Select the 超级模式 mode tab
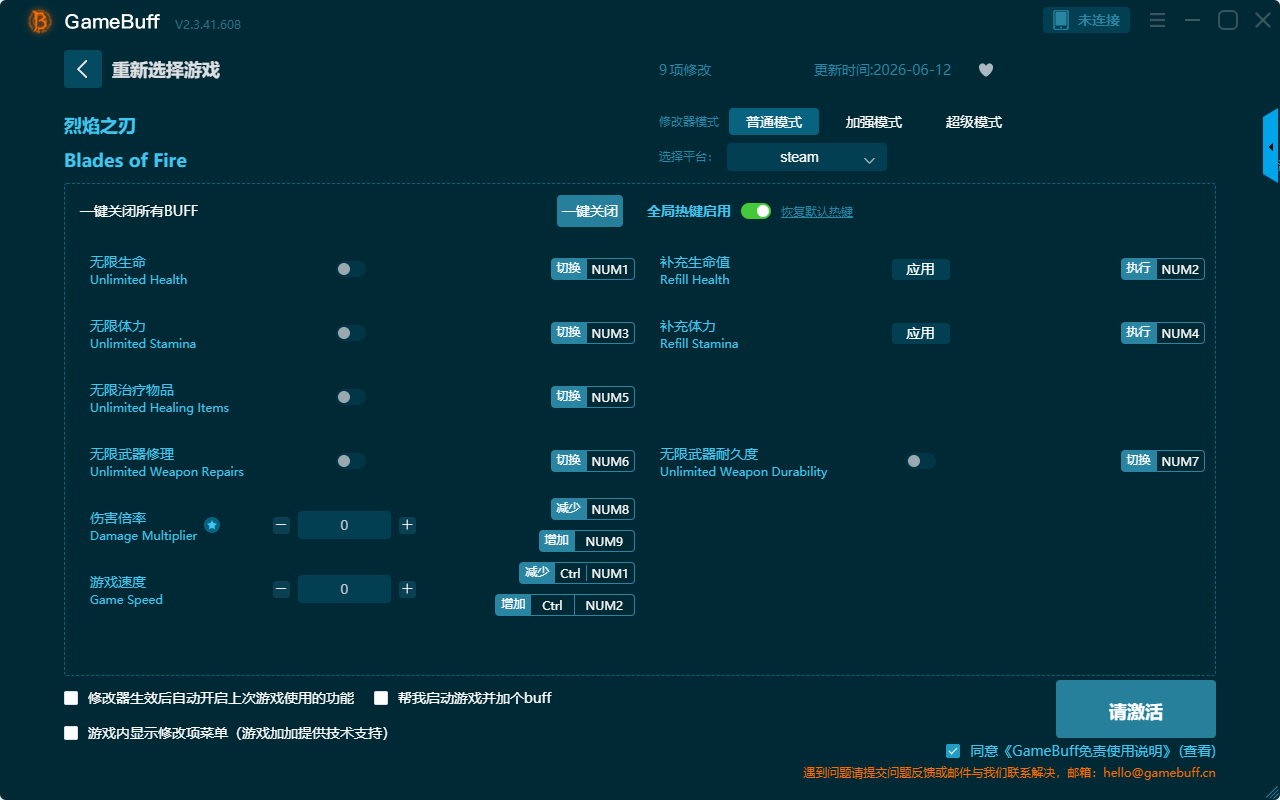The image size is (1280, 800). tap(974, 122)
